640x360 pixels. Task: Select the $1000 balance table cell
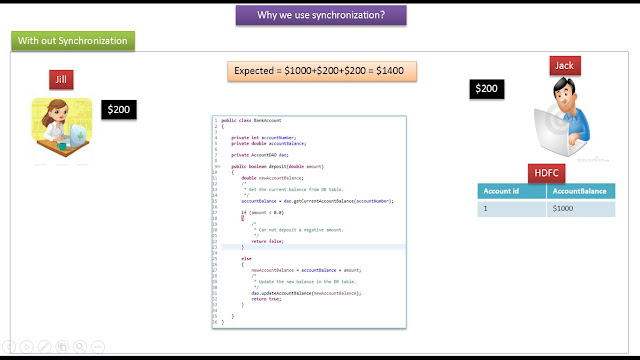tap(581, 209)
